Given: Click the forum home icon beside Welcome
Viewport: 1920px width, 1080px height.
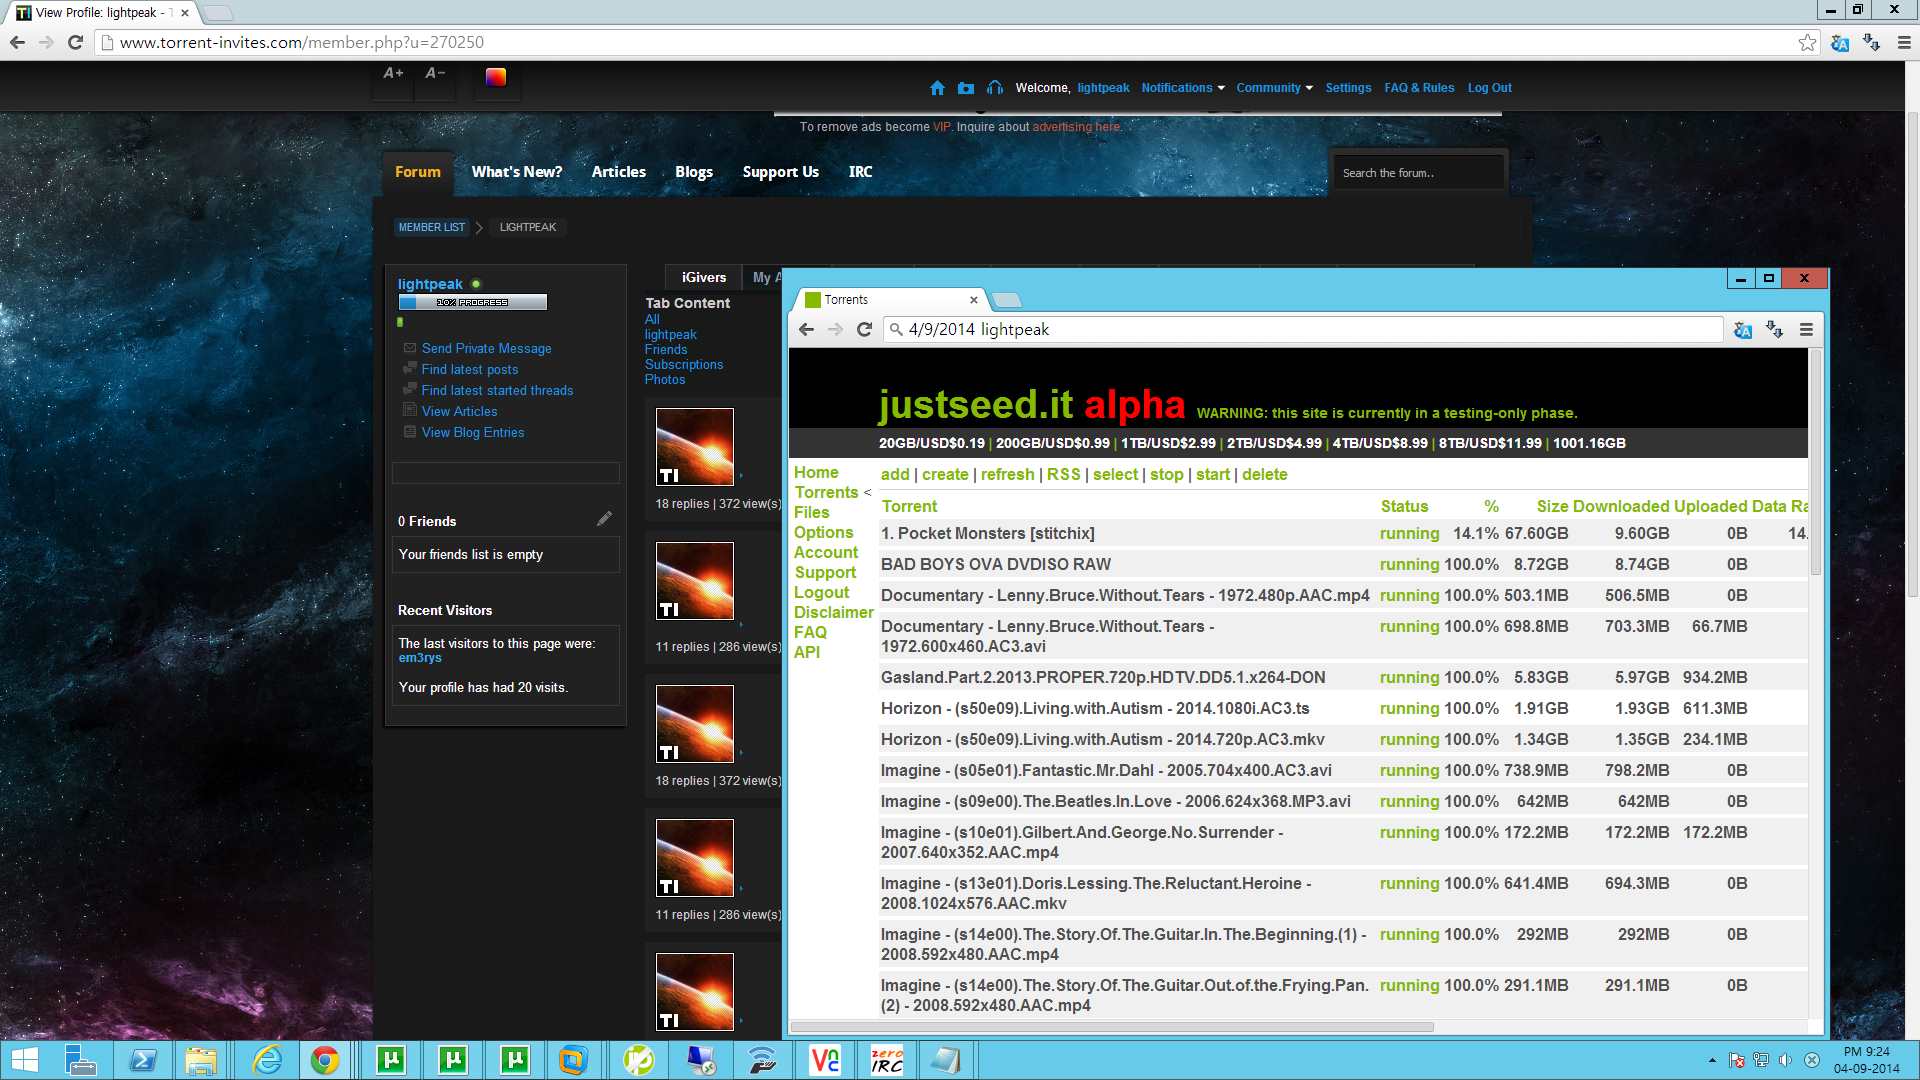Looking at the screenshot, I should (937, 88).
